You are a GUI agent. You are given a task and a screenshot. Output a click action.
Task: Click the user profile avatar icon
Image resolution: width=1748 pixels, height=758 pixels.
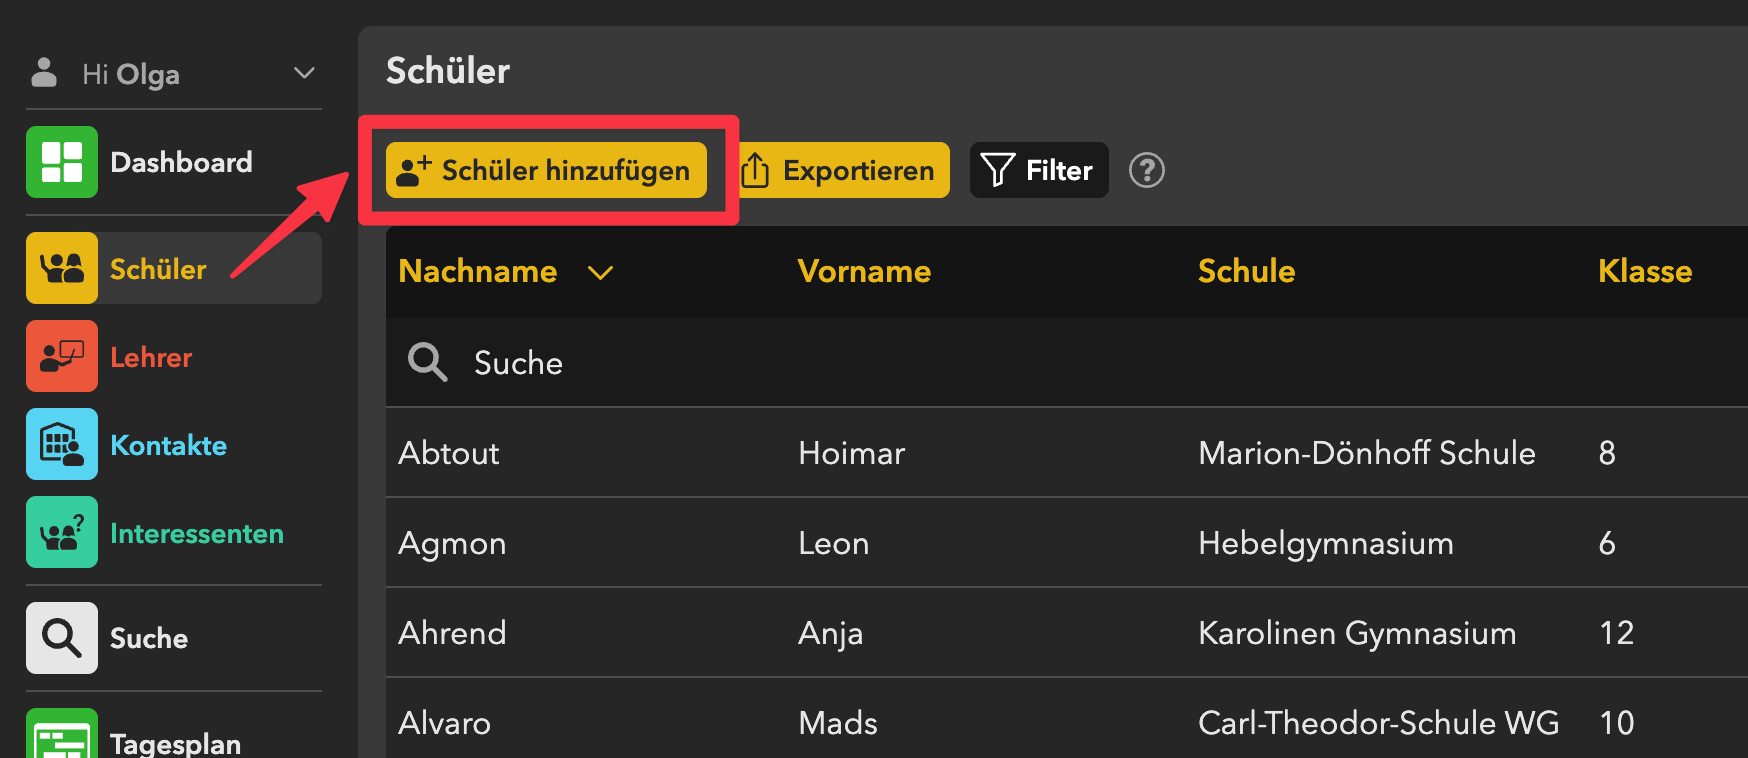click(x=44, y=72)
